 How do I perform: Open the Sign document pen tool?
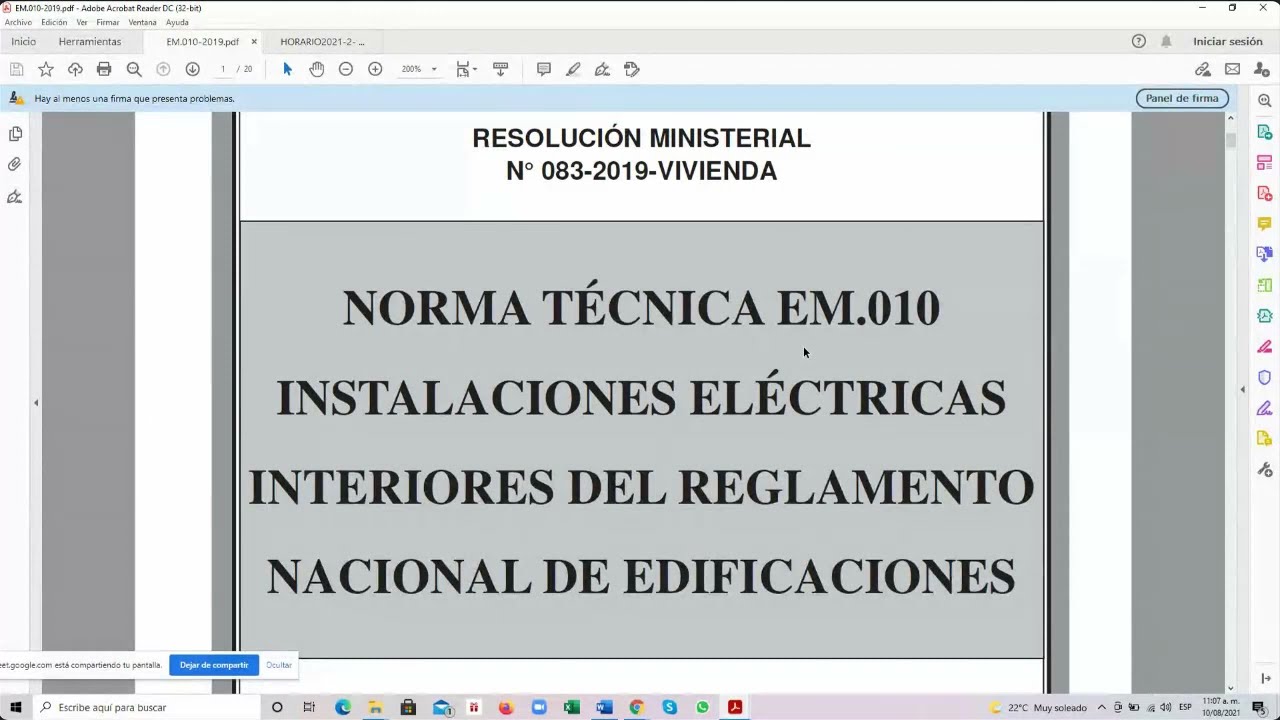click(602, 69)
